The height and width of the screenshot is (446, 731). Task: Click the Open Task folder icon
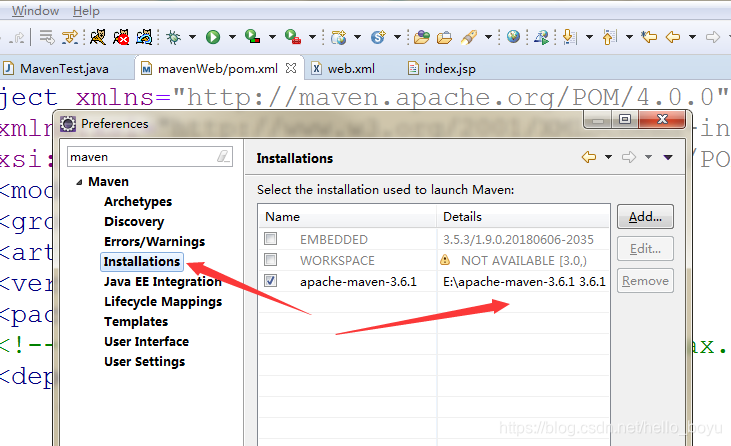[444, 37]
